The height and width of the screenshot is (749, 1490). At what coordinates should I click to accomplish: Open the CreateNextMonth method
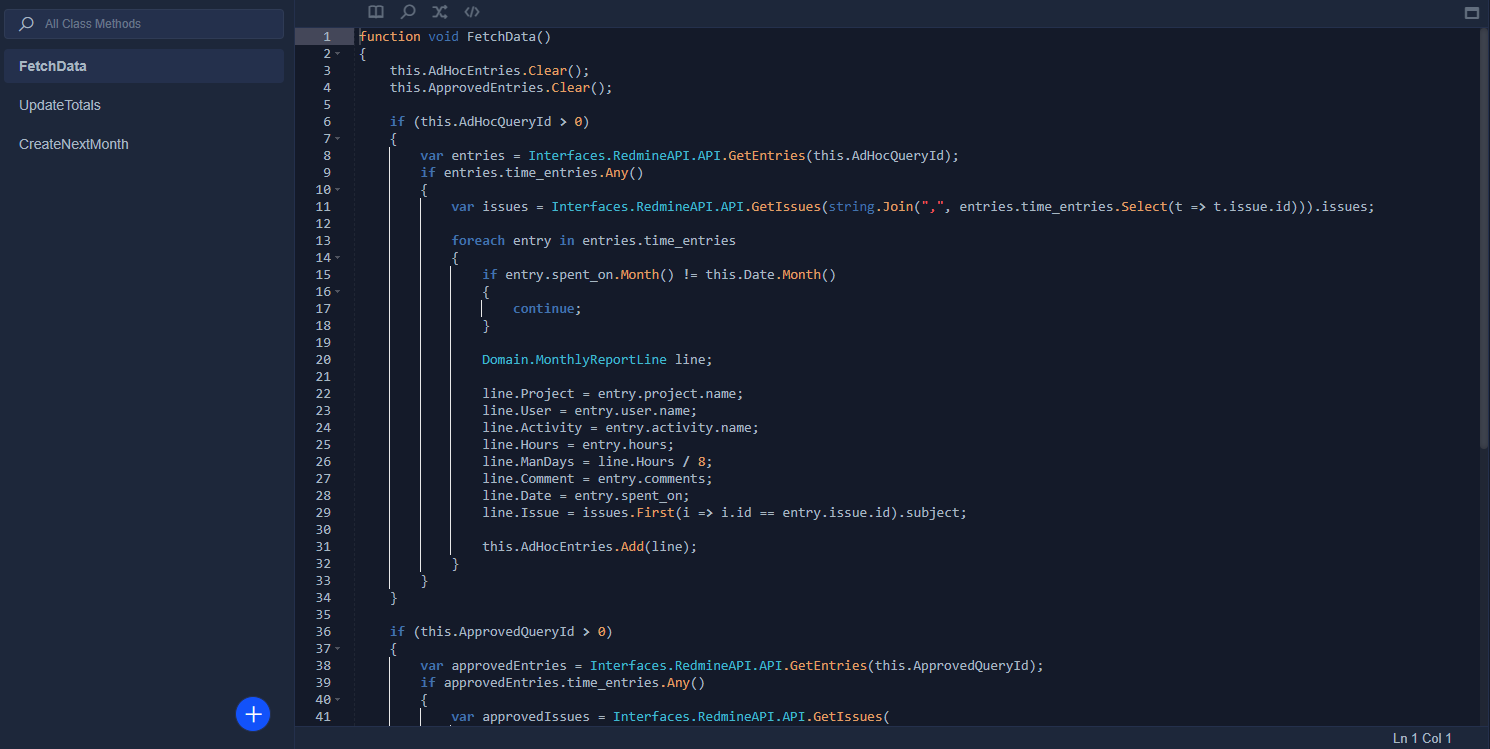(74, 144)
